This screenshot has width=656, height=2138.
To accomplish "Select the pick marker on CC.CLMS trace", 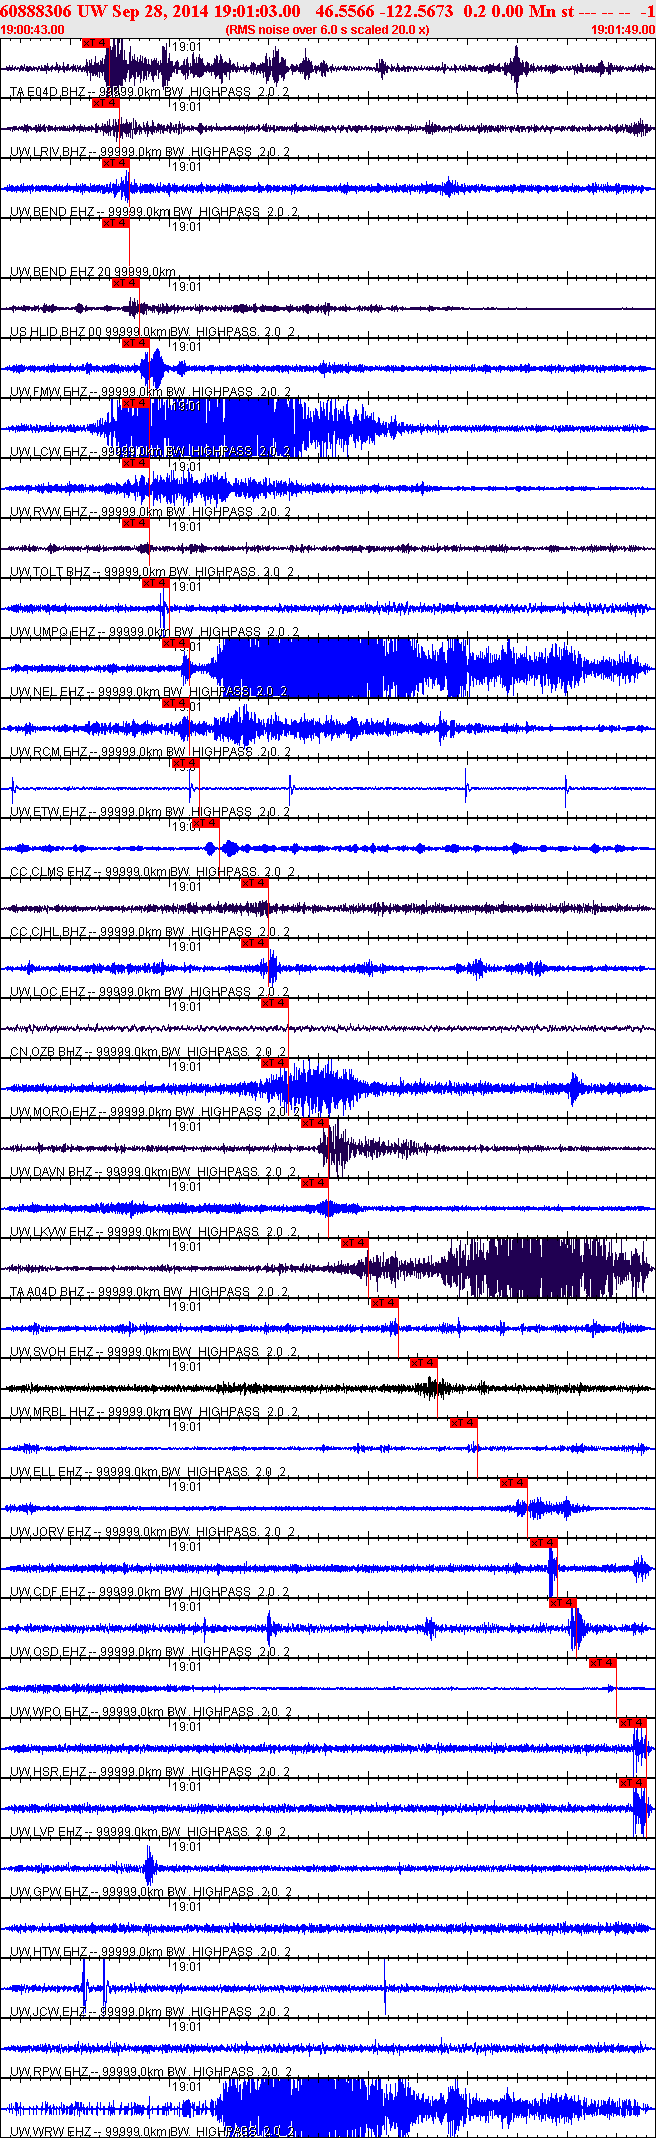I will [205, 823].
